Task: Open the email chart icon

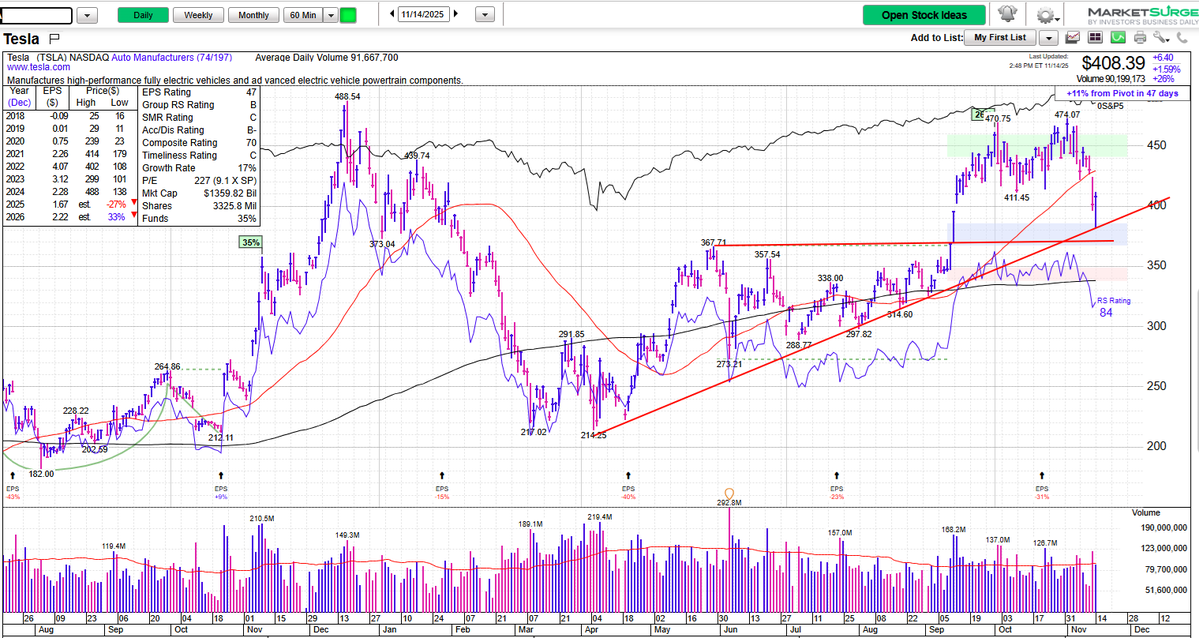Action: pyautogui.click(x=1072, y=37)
